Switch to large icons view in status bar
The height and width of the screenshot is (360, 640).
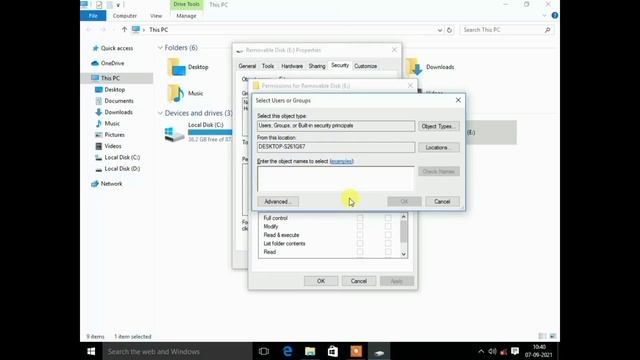(553, 336)
